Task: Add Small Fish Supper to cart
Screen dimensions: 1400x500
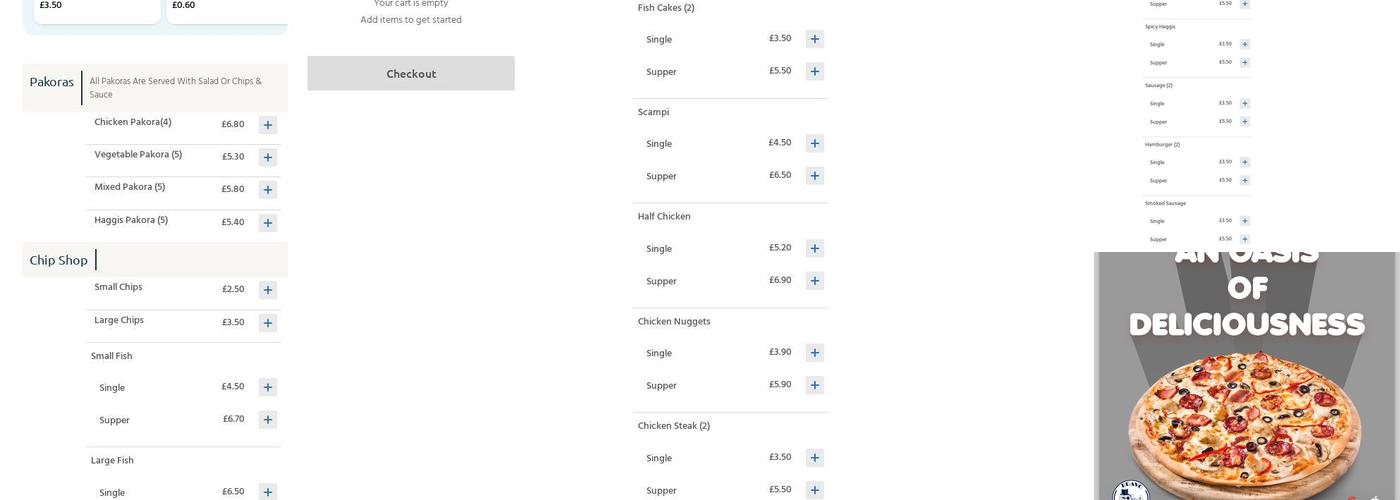Action: coord(267,420)
